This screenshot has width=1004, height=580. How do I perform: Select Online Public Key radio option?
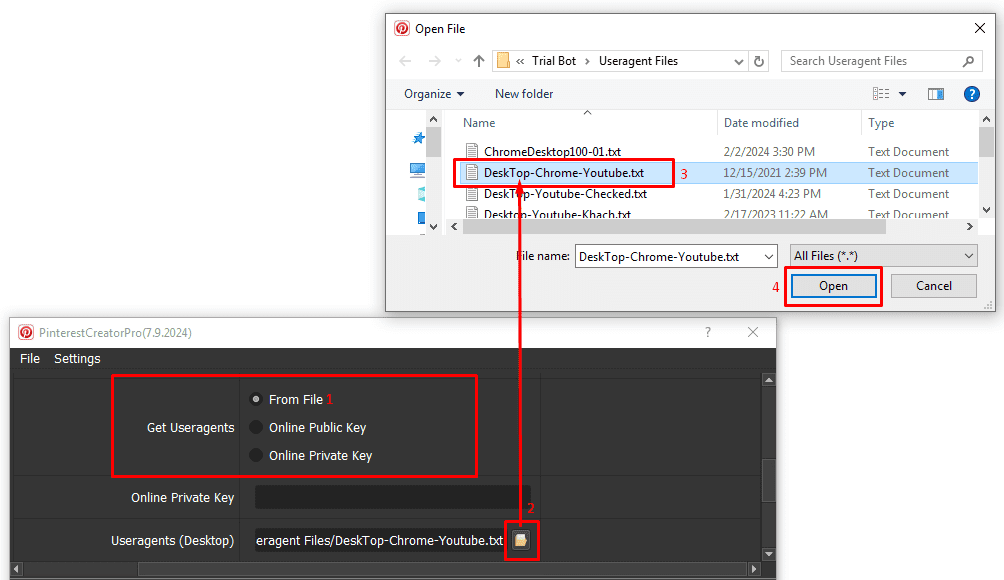point(256,427)
